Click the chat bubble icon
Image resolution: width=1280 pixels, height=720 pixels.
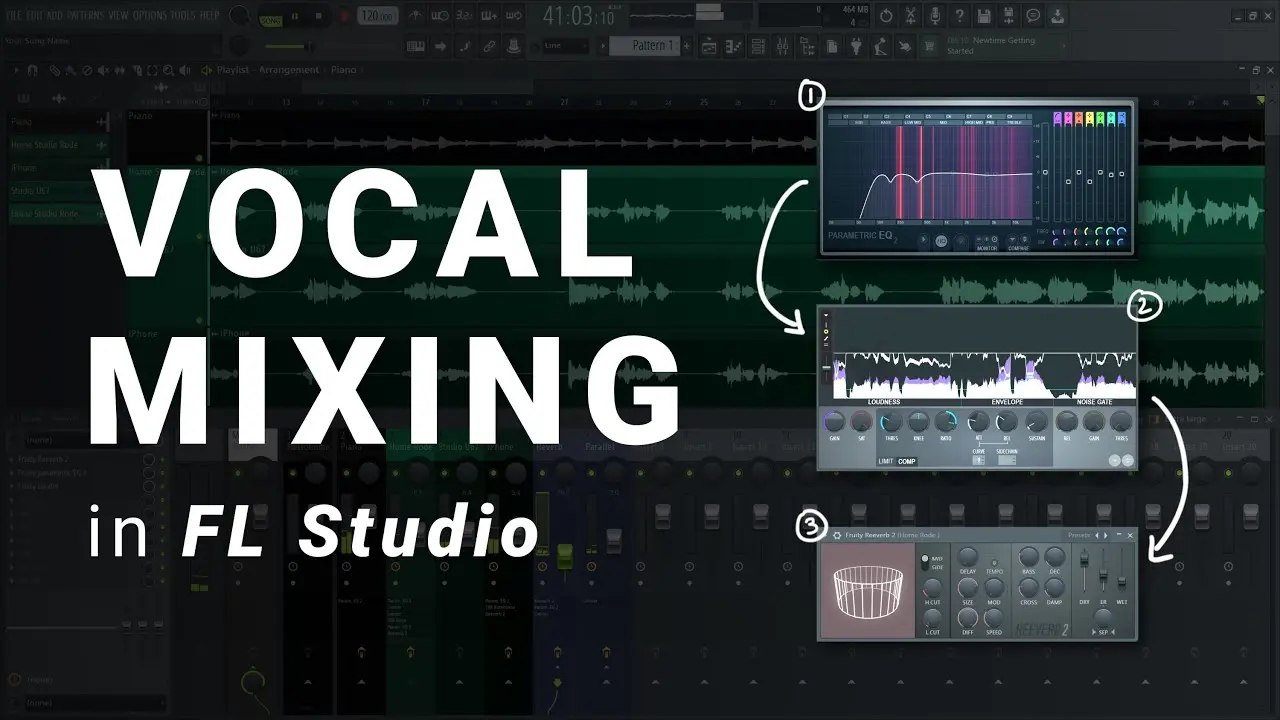pos(1033,16)
